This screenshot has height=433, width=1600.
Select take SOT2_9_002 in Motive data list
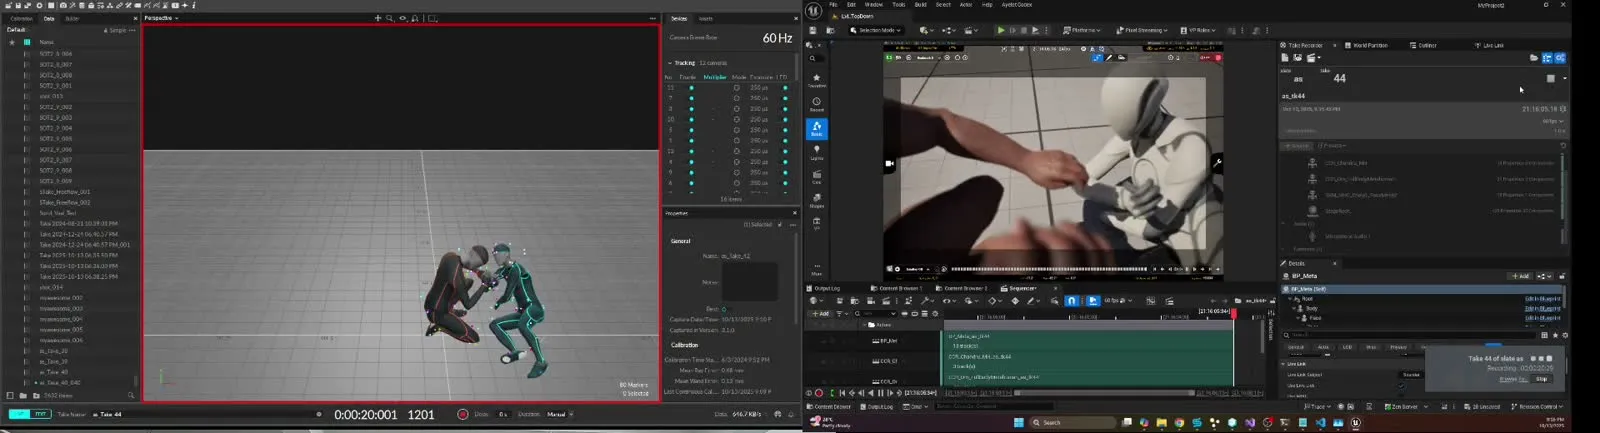point(56,107)
